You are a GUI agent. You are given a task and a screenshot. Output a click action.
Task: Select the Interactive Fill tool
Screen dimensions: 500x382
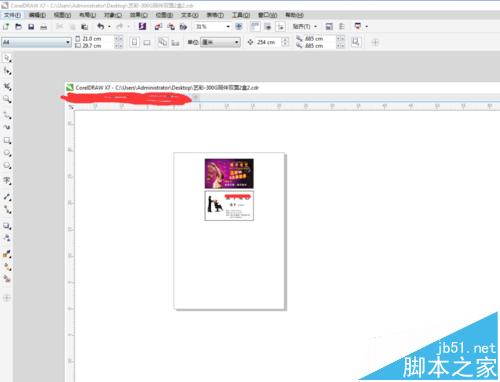(7, 267)
